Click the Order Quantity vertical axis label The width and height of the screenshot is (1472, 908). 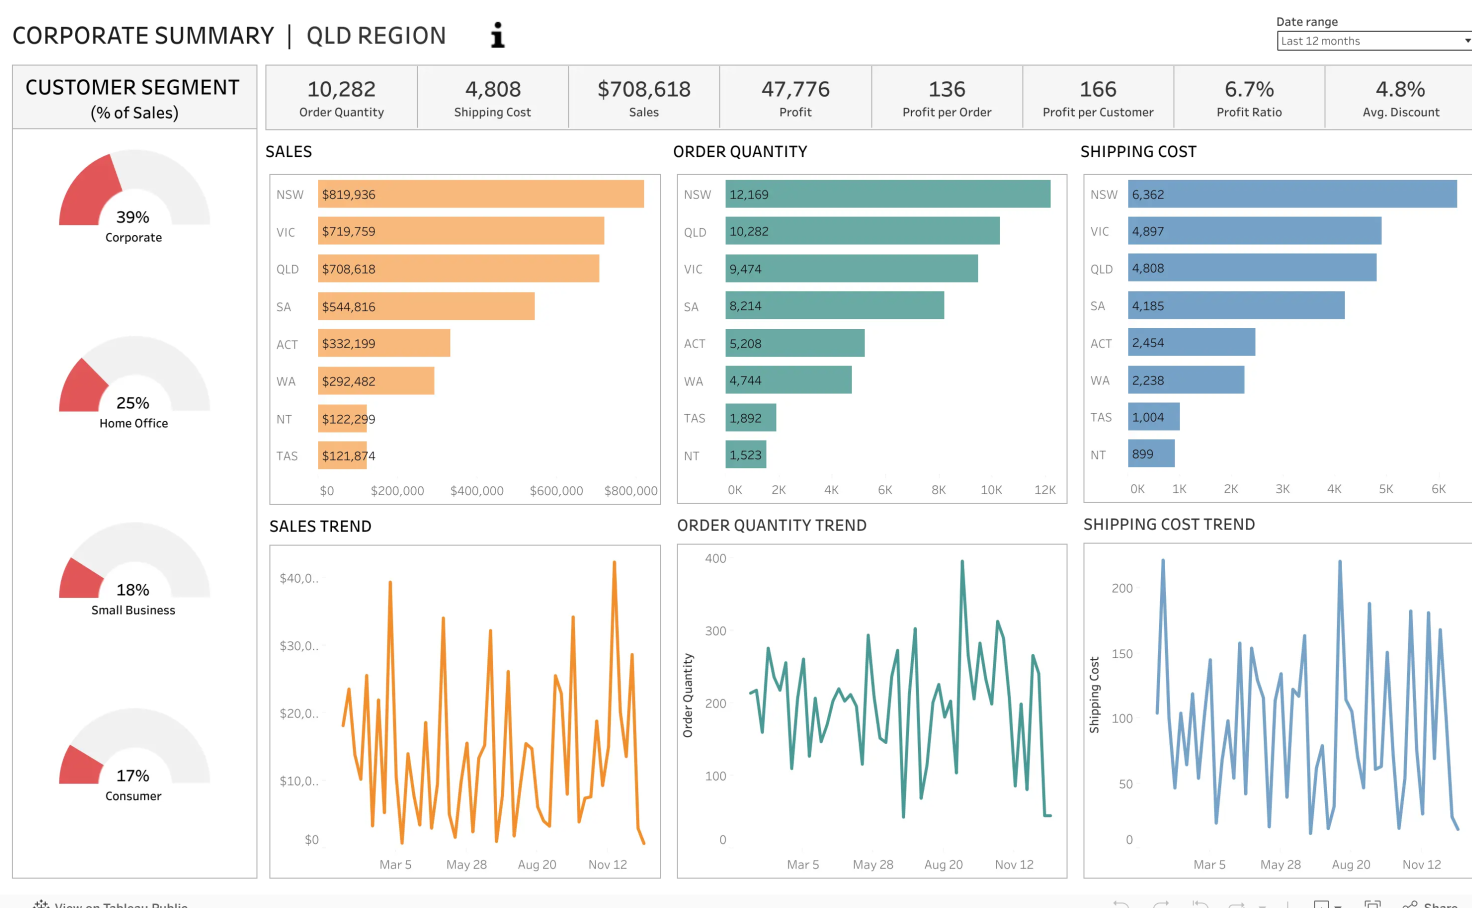688,696
